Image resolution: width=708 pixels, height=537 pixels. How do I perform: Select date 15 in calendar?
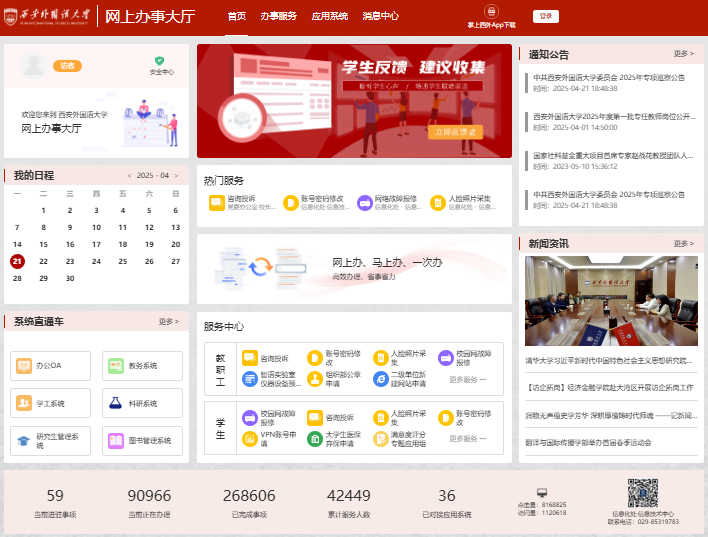pyautogui.click(x=43, y=244)
